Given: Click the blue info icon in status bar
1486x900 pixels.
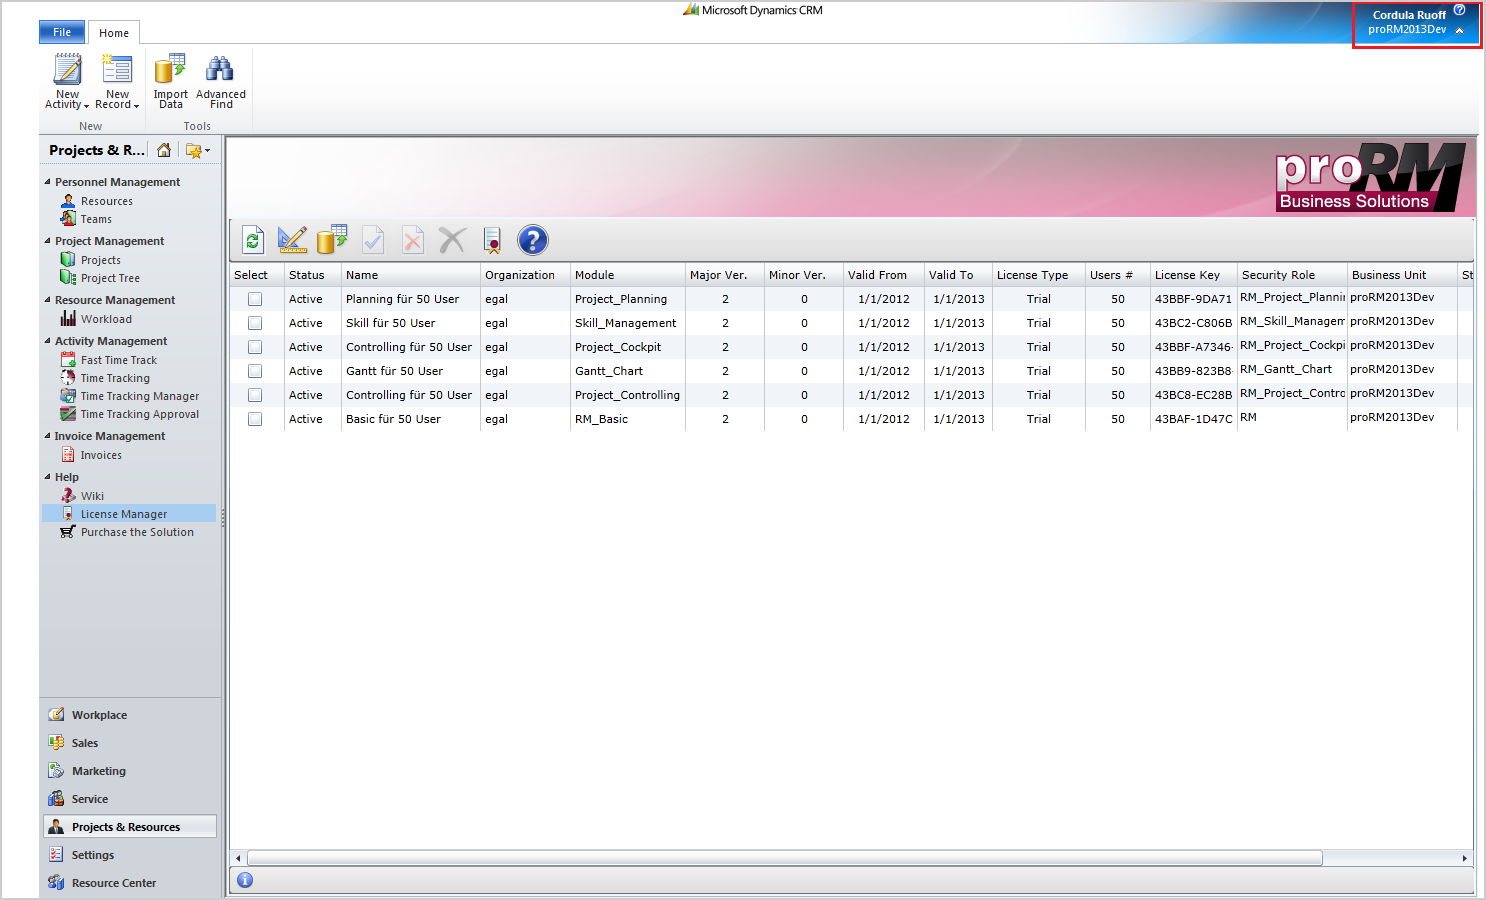Looking at the screenshot, I should click(245, 880).
